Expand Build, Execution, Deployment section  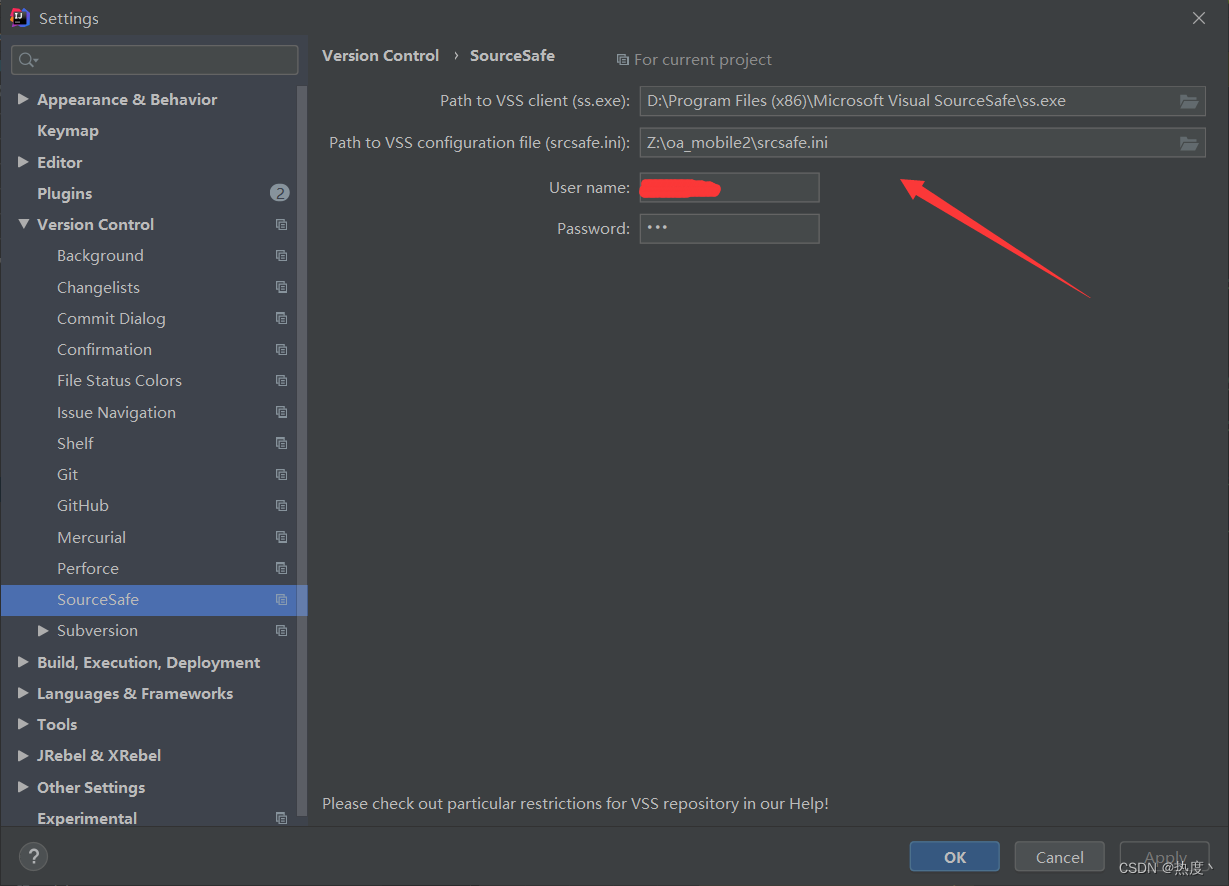click(x=23, y=662)
